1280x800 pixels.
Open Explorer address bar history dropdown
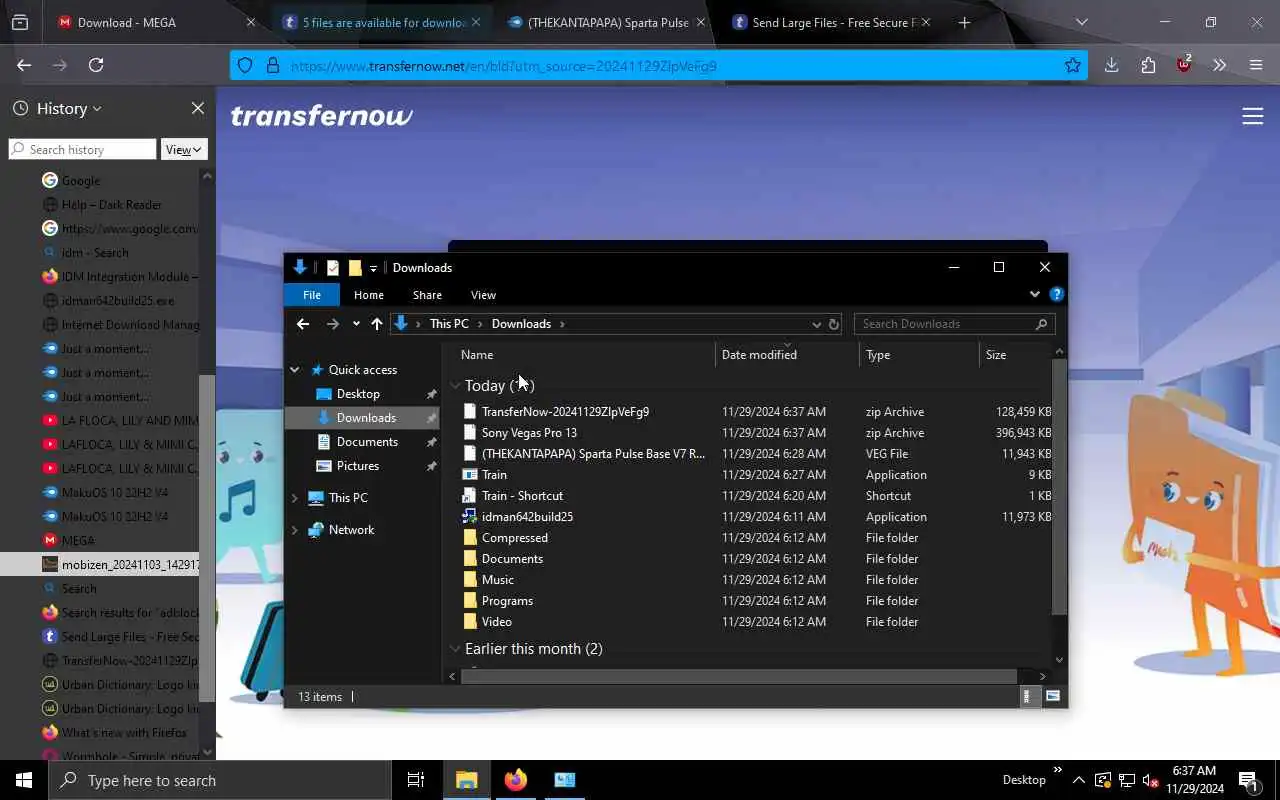817,324
